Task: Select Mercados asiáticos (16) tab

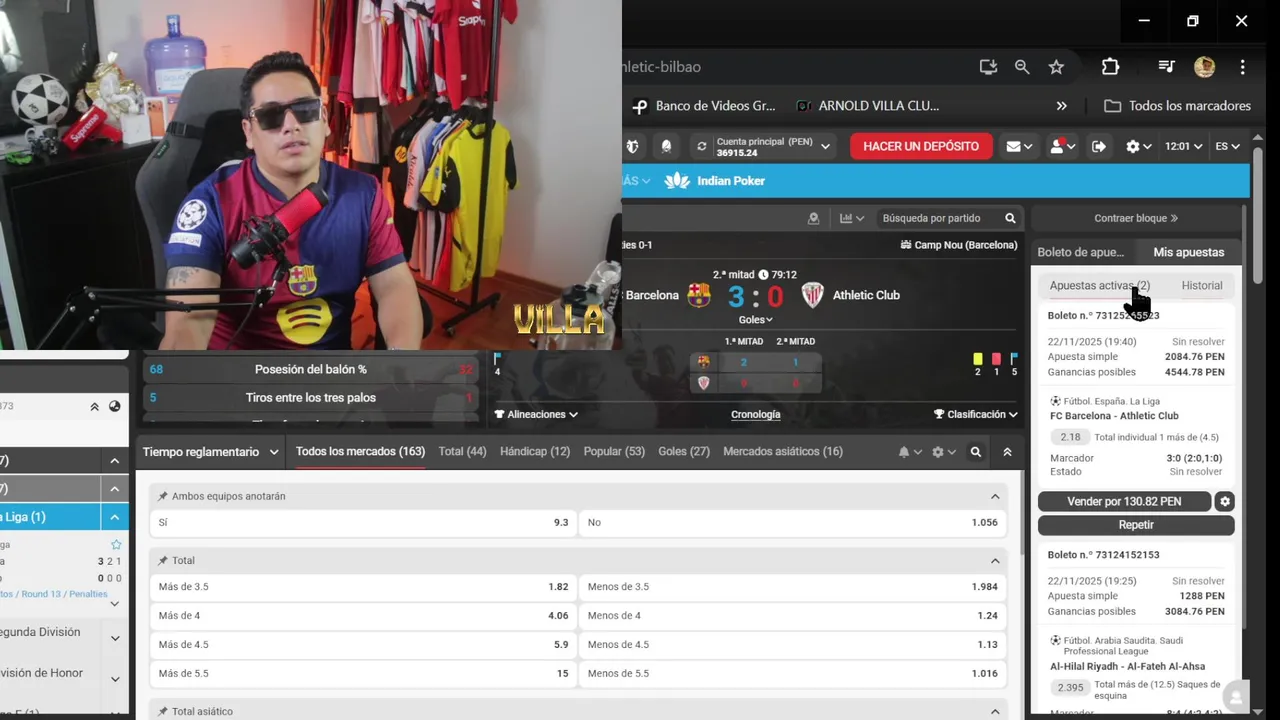Action: pyautogui.click(x=783, y=452)
